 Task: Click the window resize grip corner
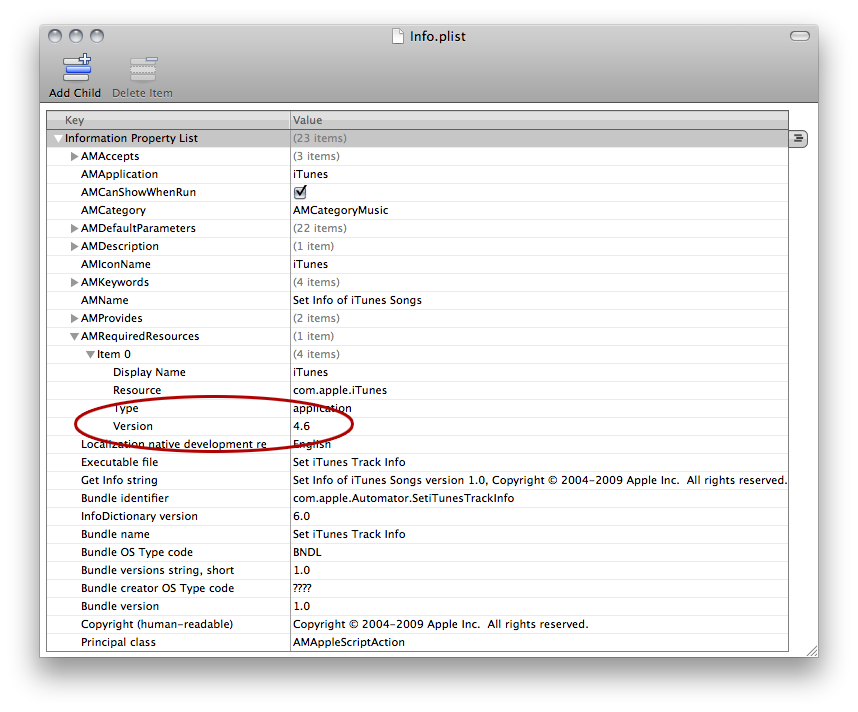(812, 650)
